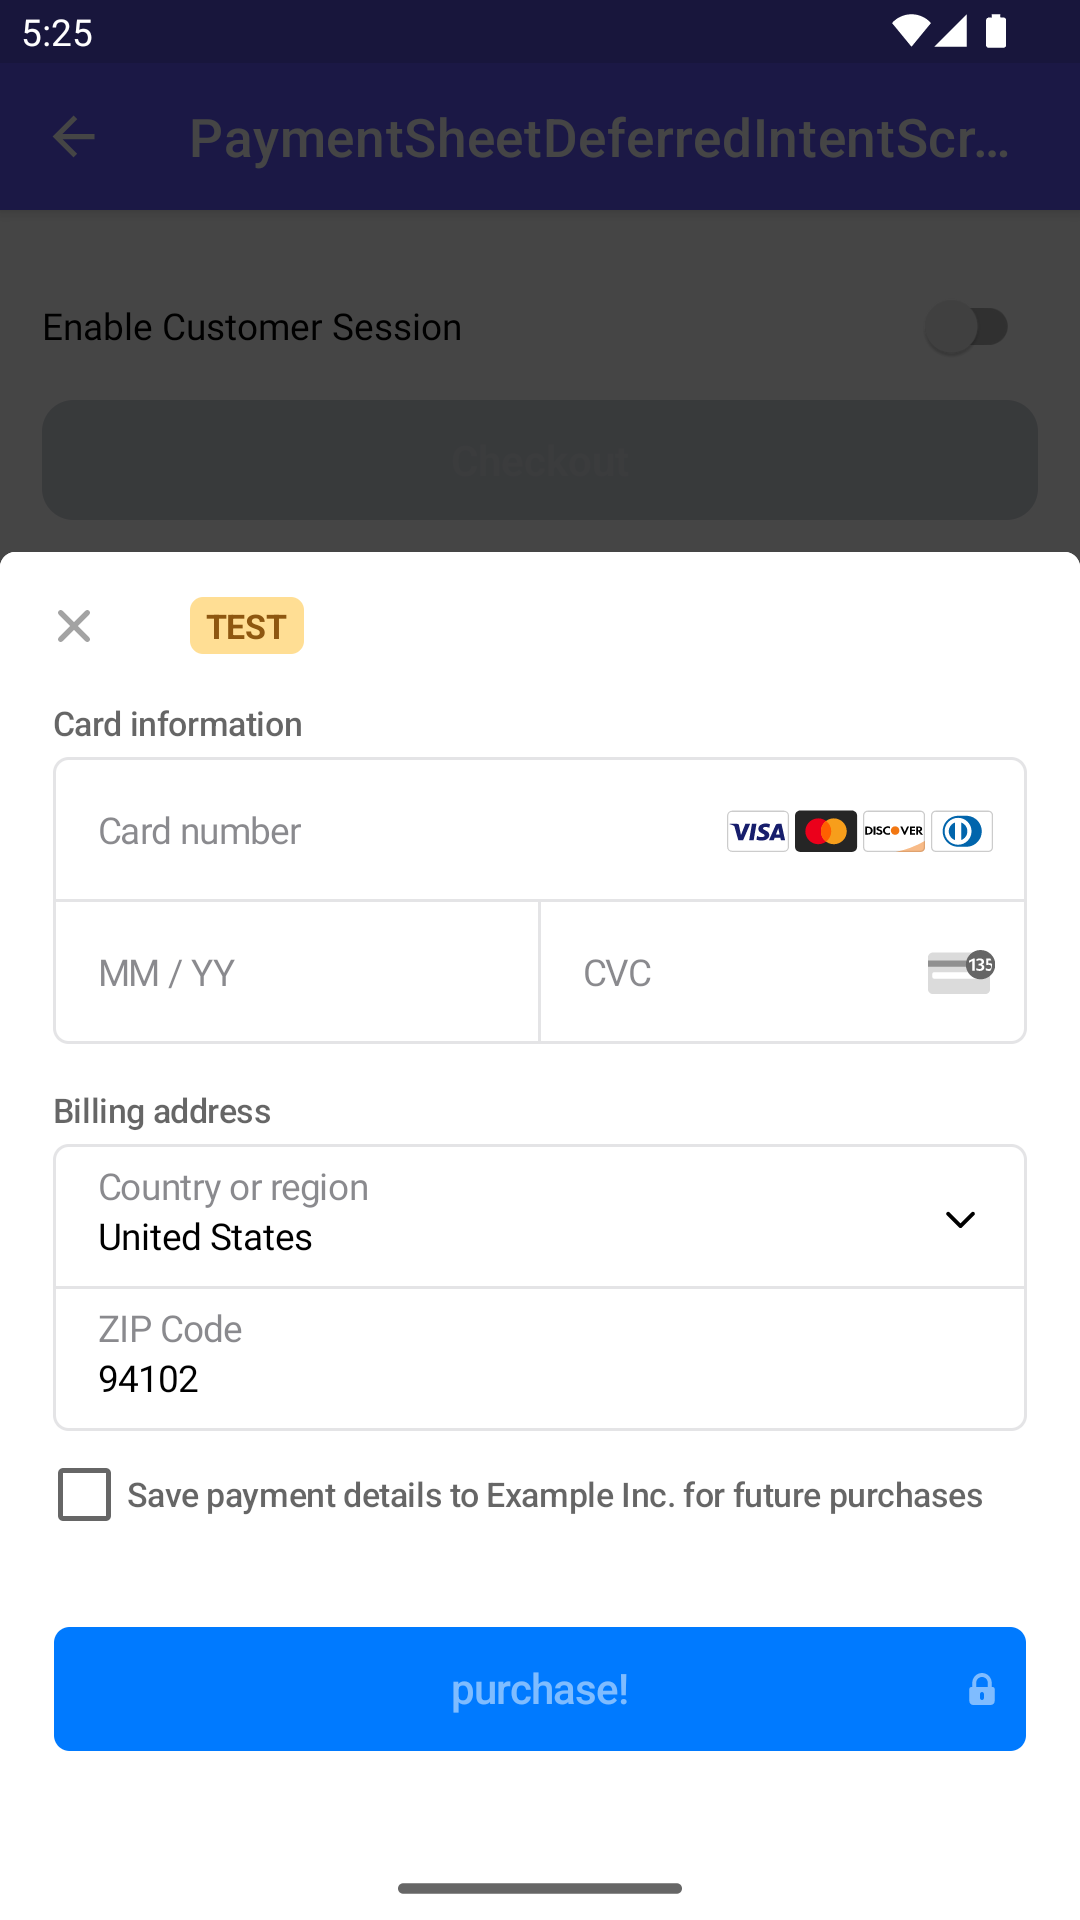Expand country dropdown using chevron arrow

pos(960,1219)
